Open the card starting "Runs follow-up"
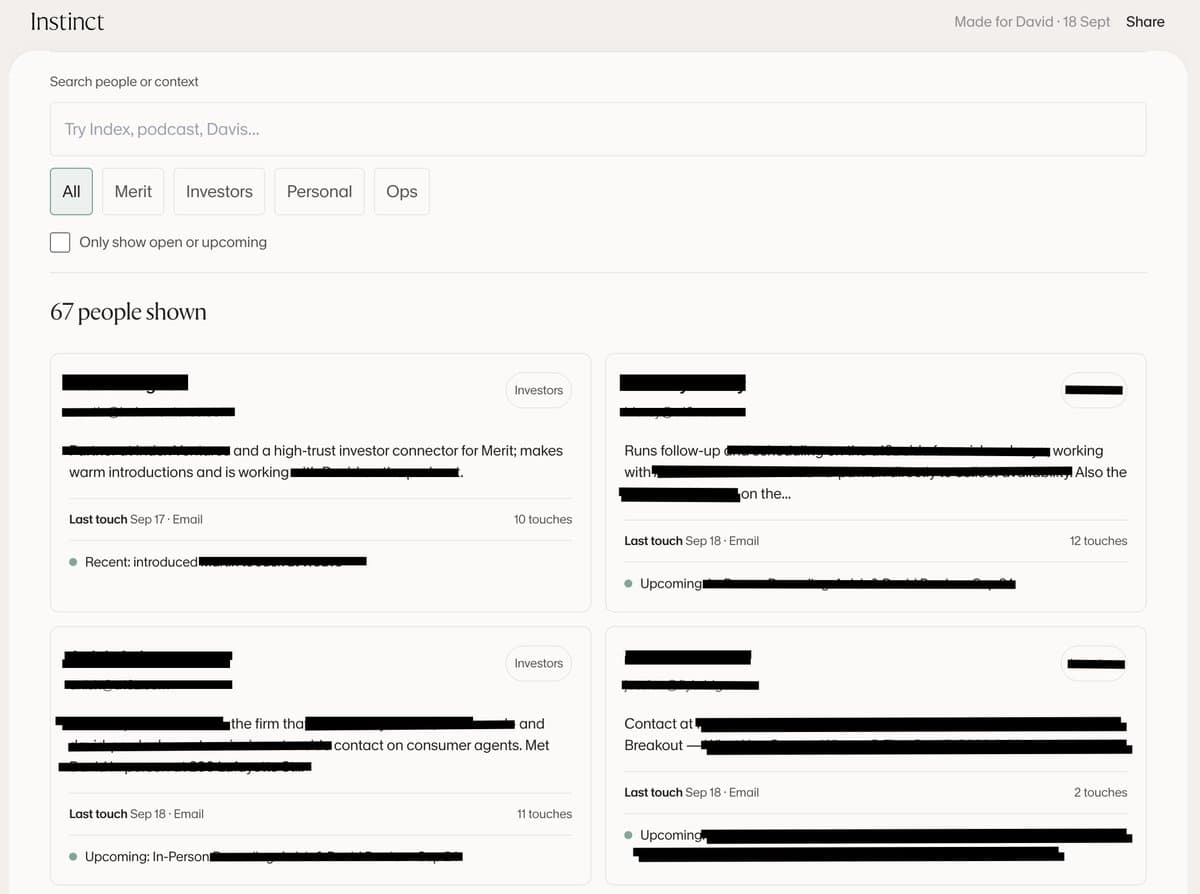Screen dimensions: 1200x894 (876, 483)
